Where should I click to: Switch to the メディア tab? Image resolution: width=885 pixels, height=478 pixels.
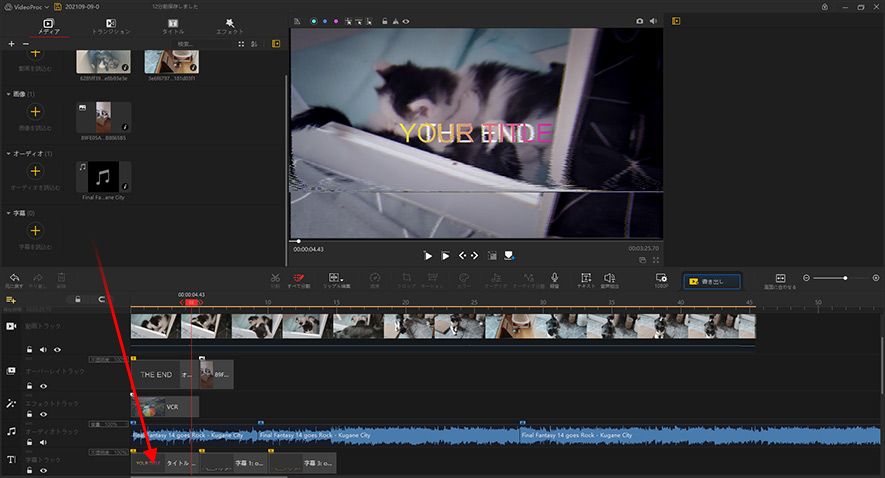pos(49,26)
